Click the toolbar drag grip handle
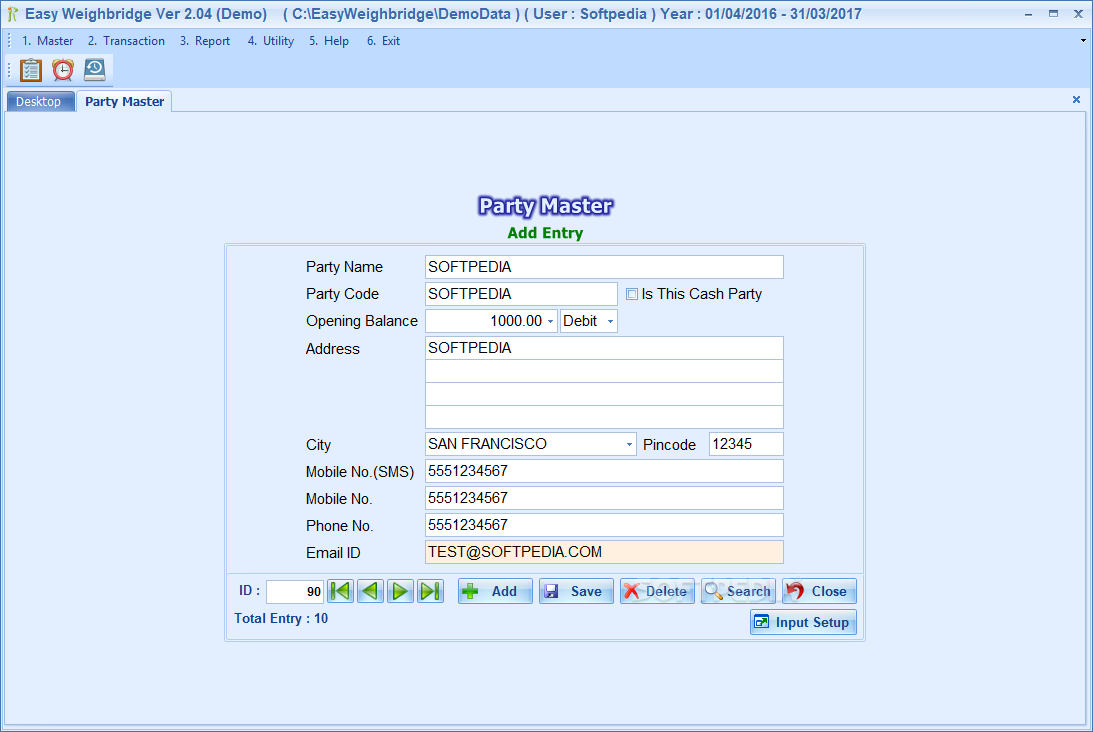Image resolution: width=1093 pixels, height=732 pixels. 9,70
